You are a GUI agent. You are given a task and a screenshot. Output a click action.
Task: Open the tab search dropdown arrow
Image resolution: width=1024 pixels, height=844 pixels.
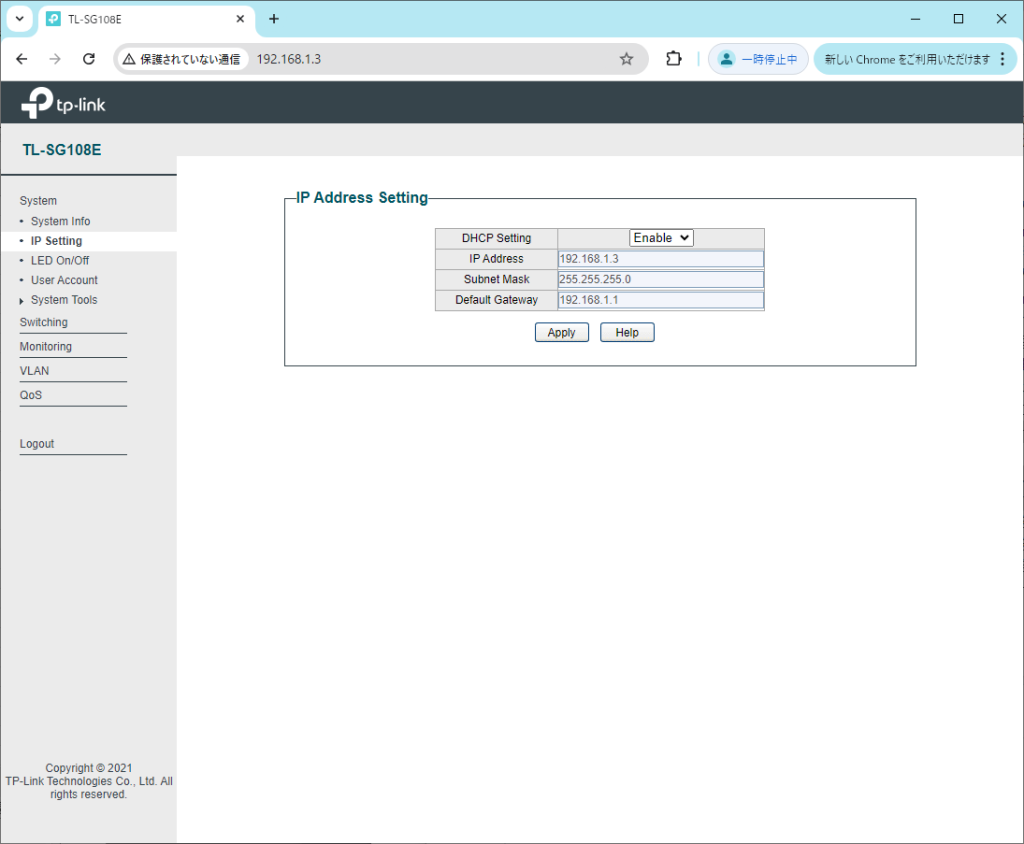pos(18,19)
